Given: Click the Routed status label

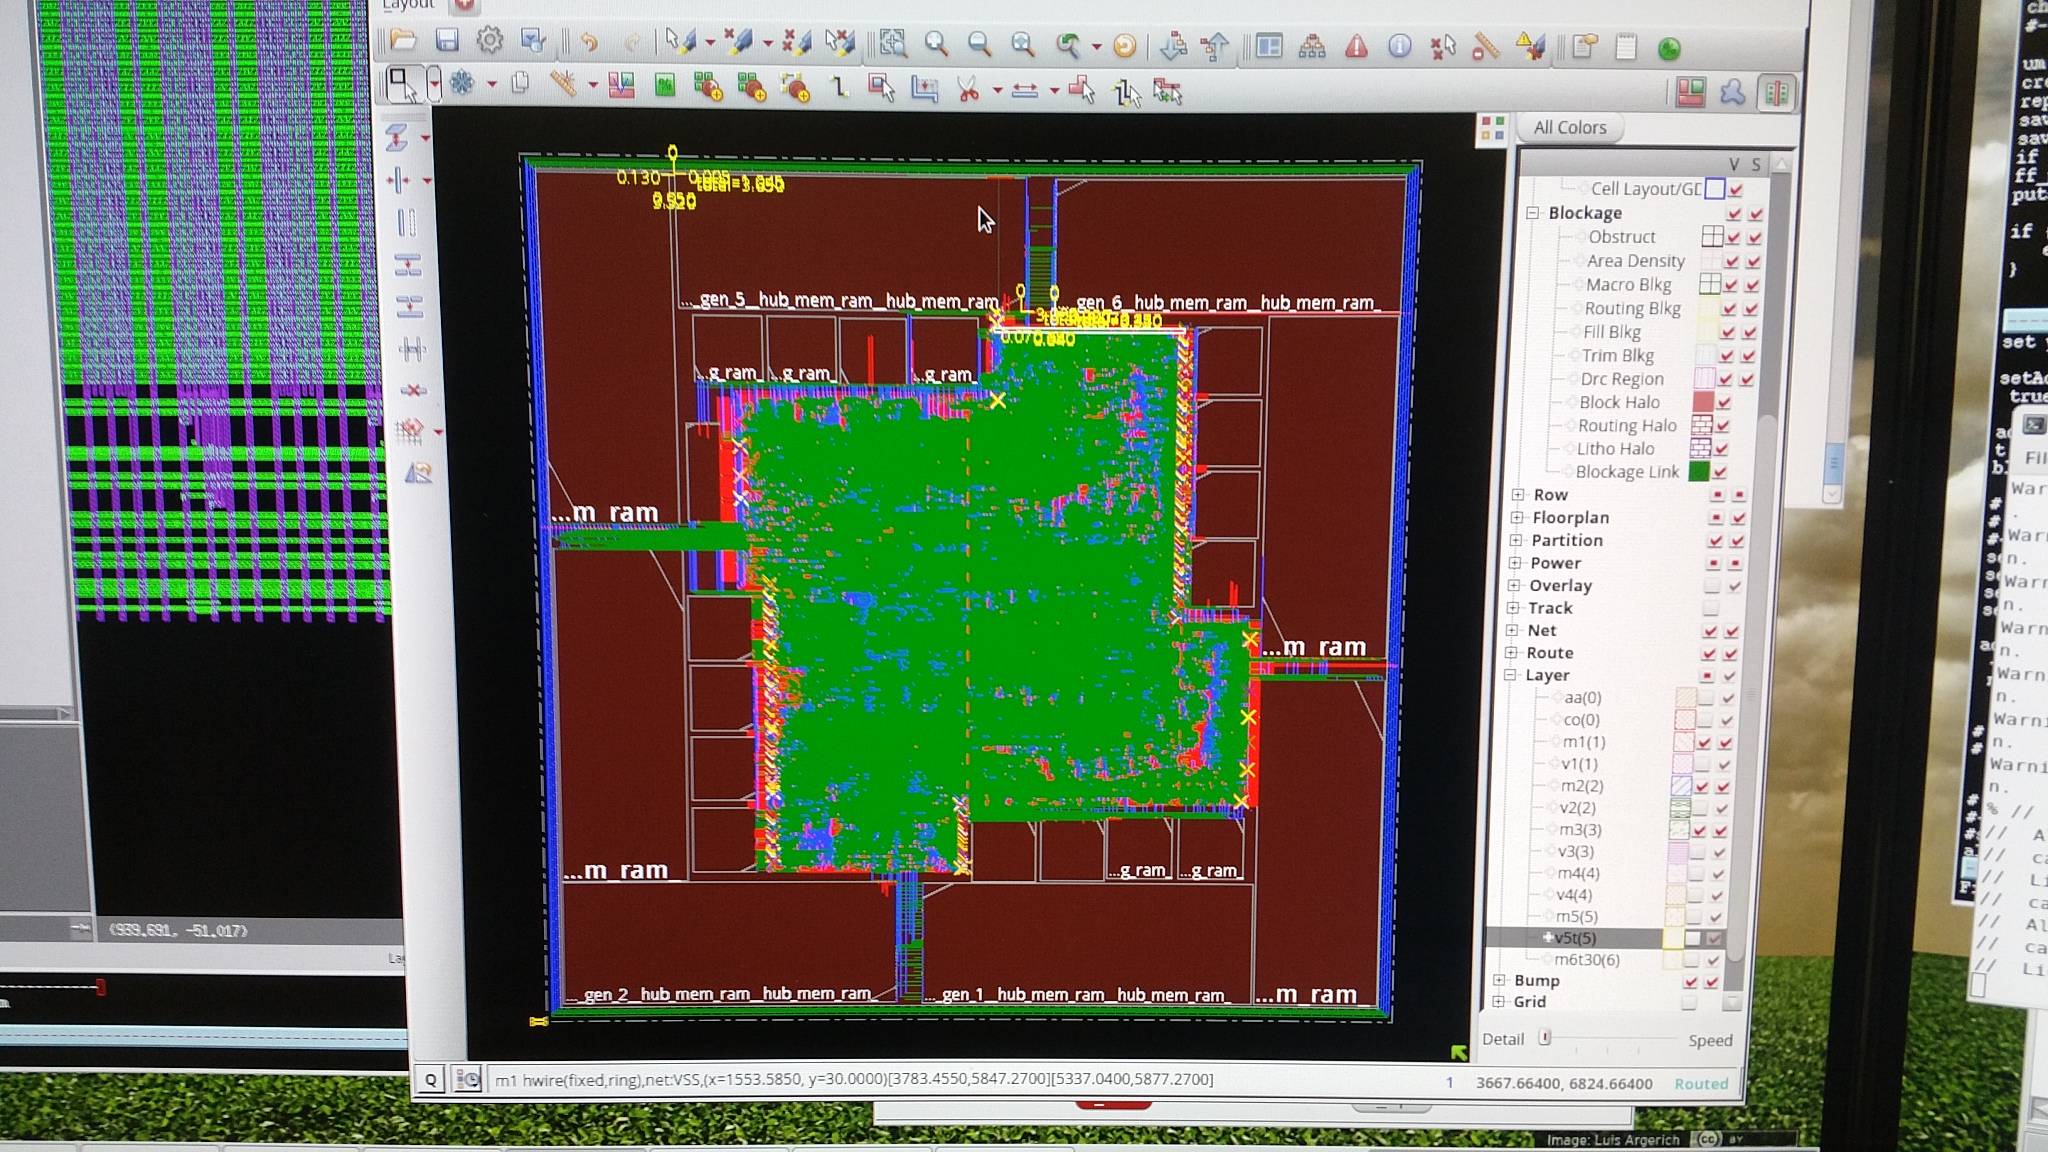Looking at the screenshot, I should coord(1701,1084).
